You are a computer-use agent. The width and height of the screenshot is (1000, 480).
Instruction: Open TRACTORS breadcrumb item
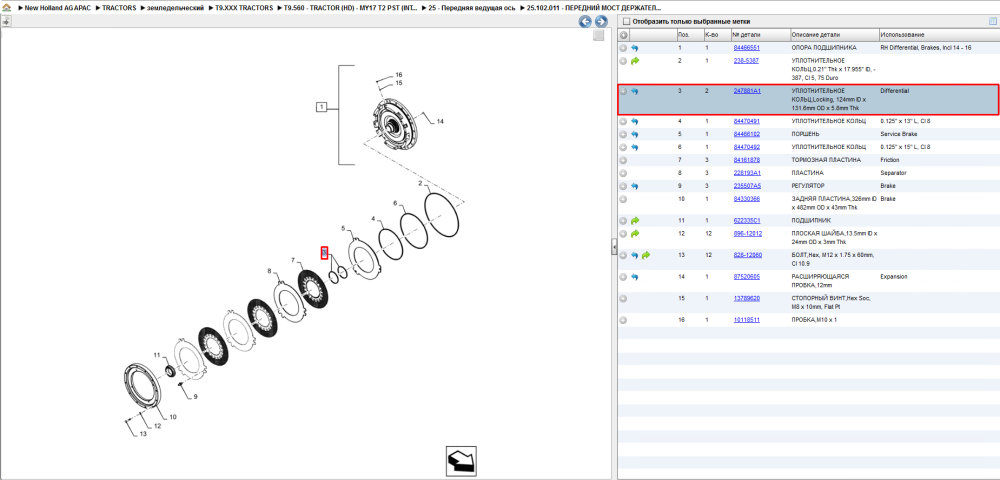click(x=117, y=8)
